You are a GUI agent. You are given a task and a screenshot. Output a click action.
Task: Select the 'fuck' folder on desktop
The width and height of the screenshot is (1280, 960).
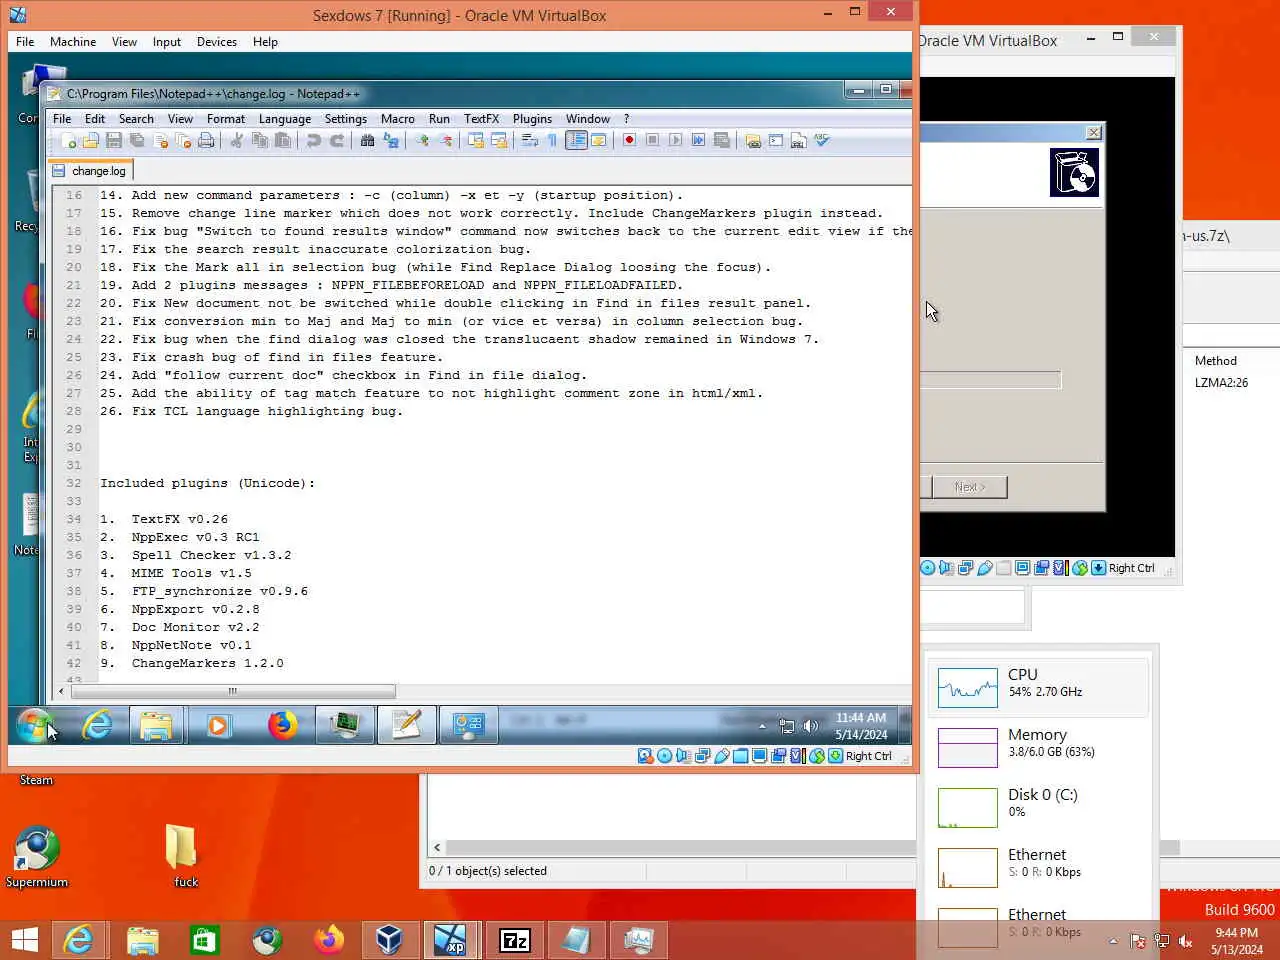pyautogui.click(x=185, y=858)
